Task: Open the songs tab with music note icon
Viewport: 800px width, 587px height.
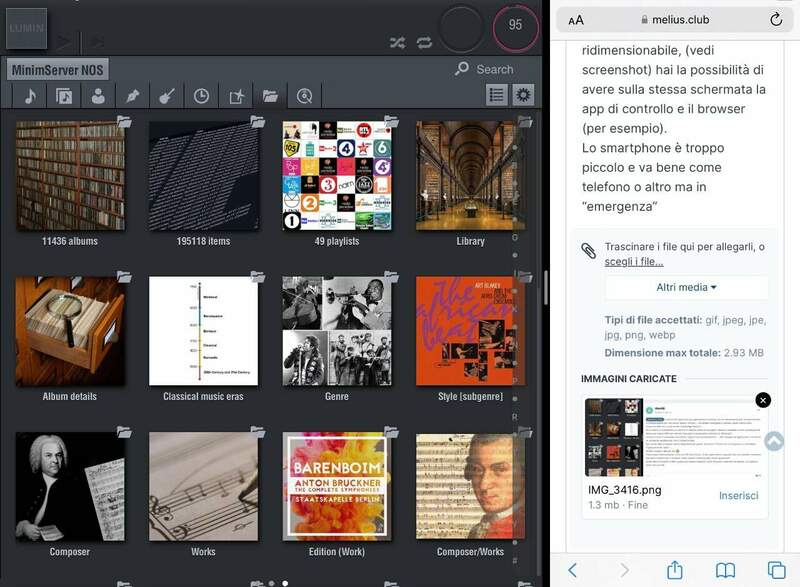Action: click(x=30, y=96)
